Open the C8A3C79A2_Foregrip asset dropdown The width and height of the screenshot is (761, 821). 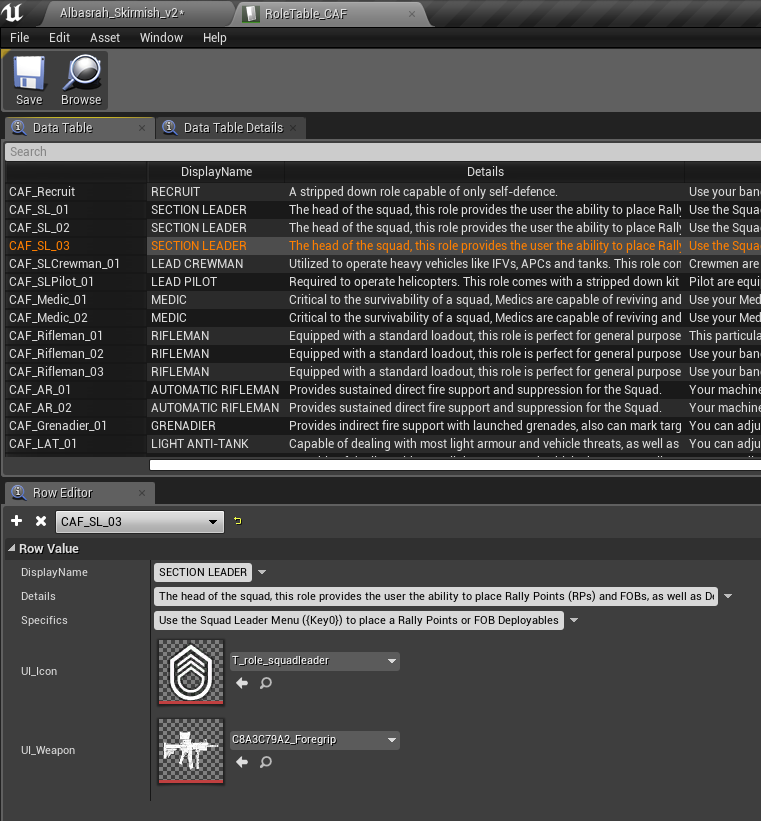coord(314,741)
